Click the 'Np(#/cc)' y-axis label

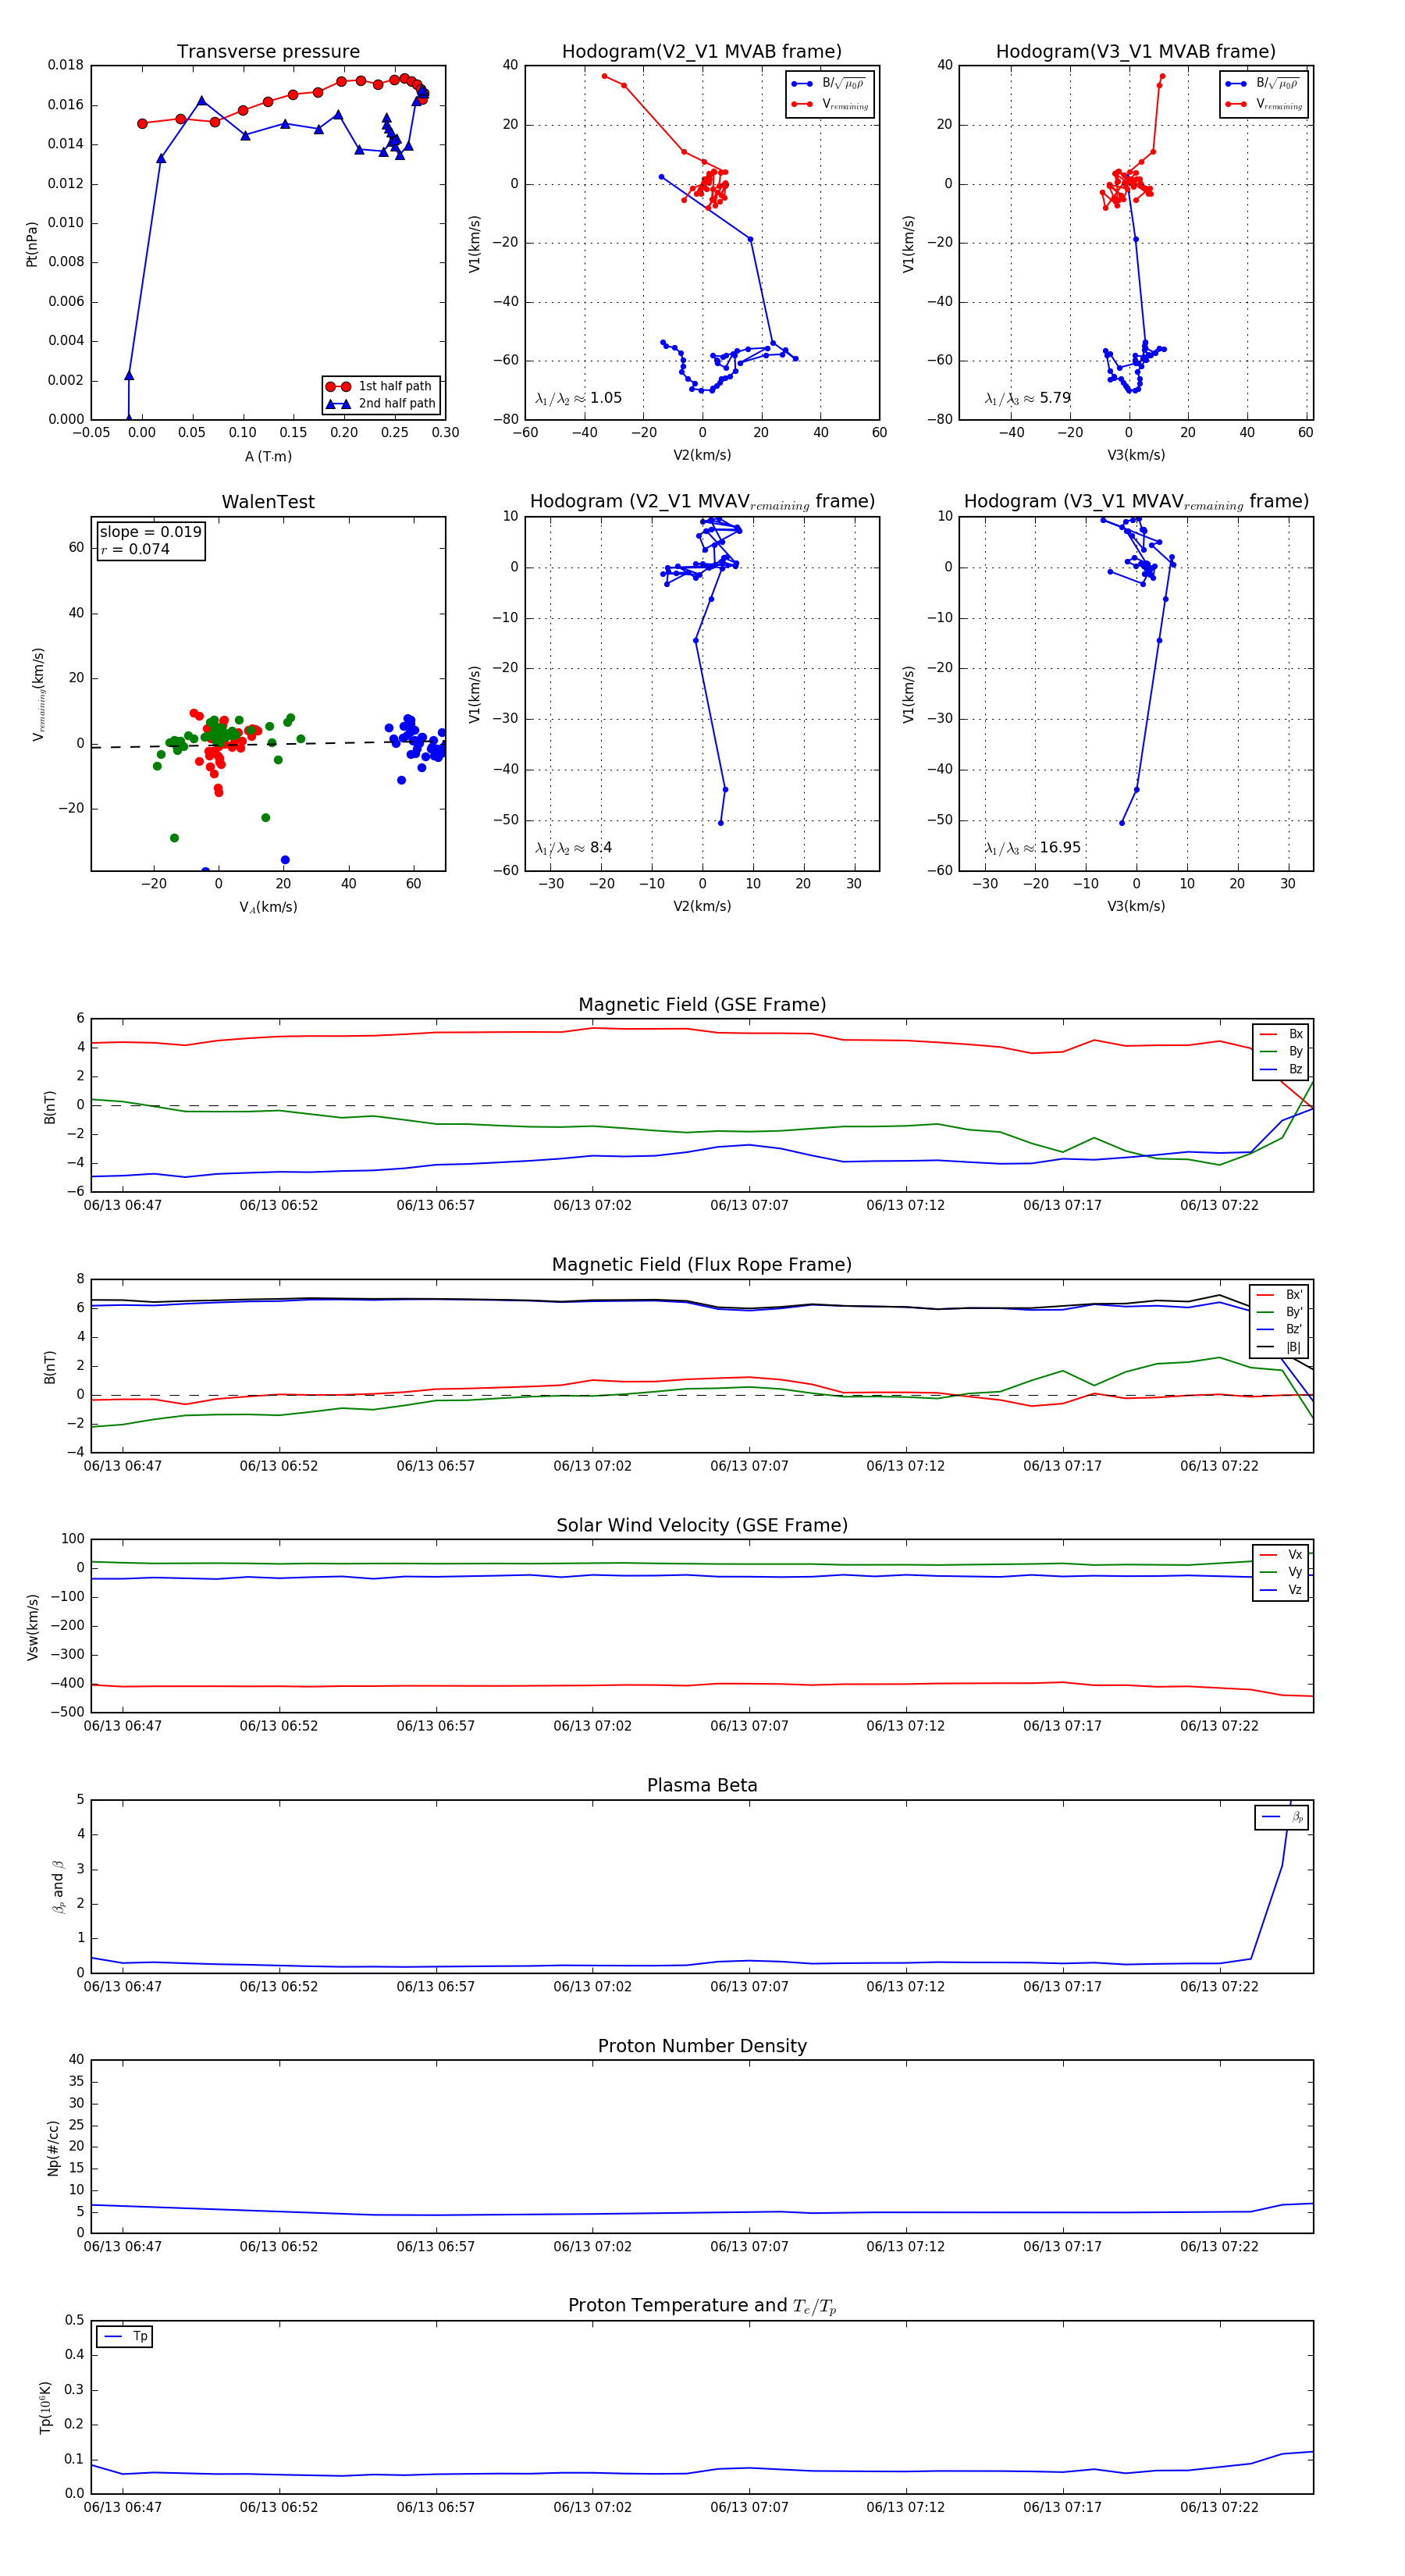[54, 2148]
